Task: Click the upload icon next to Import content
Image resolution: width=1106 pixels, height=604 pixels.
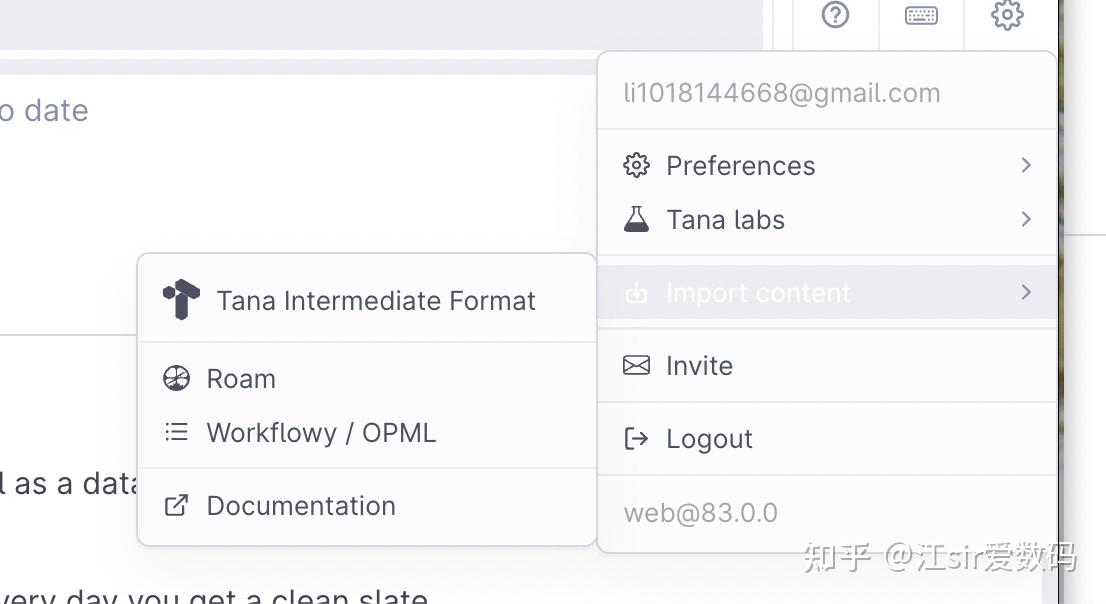Action: click(x=636, y=292)
